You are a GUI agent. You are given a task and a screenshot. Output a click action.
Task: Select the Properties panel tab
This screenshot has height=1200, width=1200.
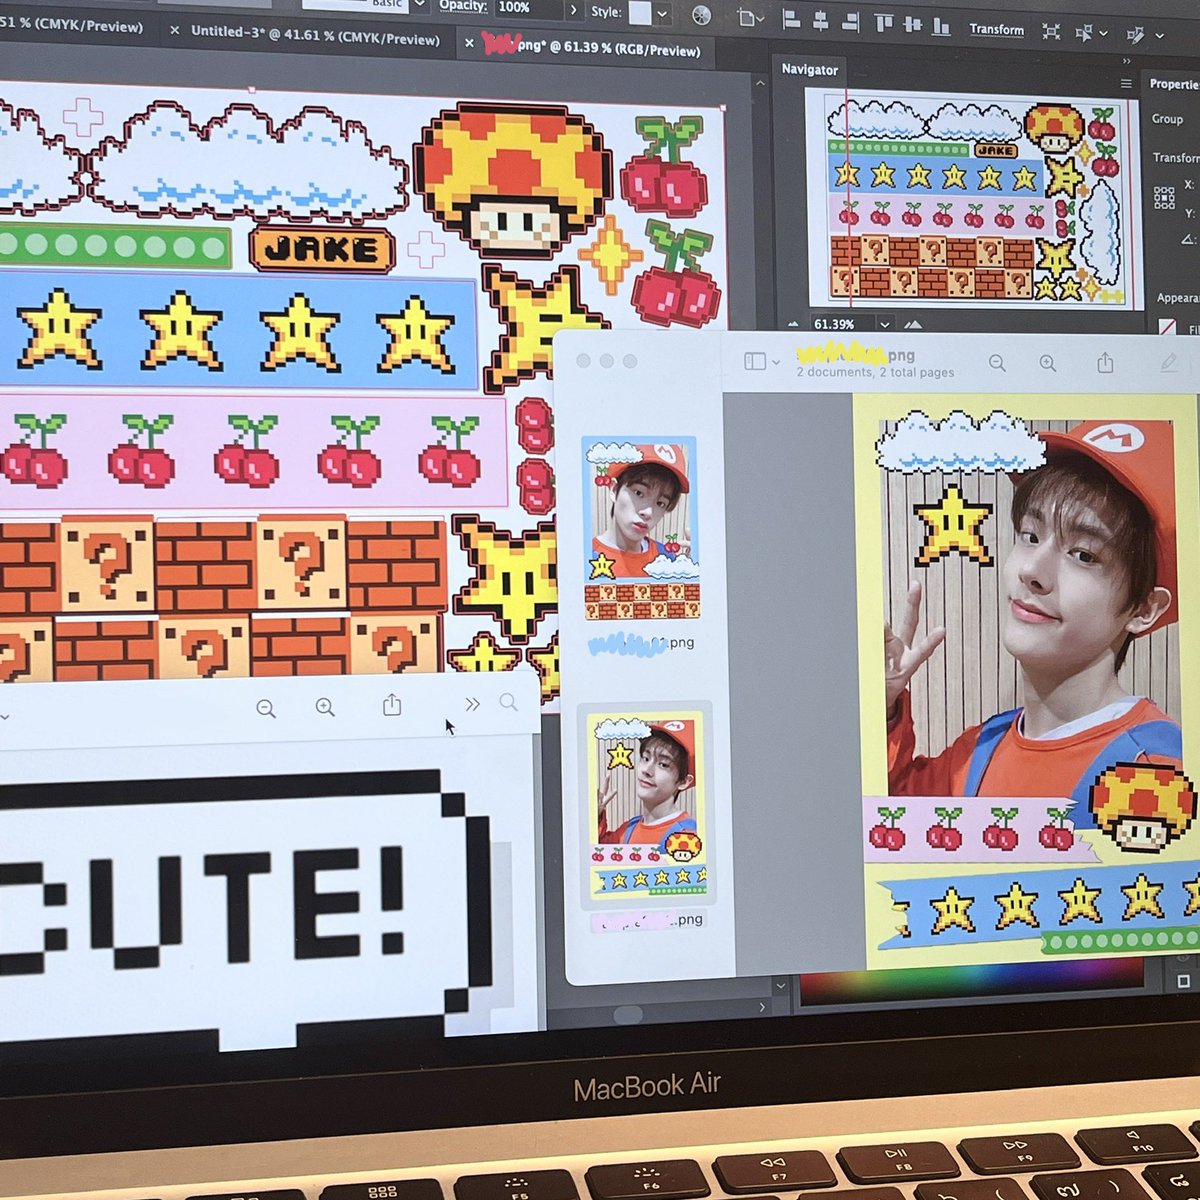(1174, 84)
